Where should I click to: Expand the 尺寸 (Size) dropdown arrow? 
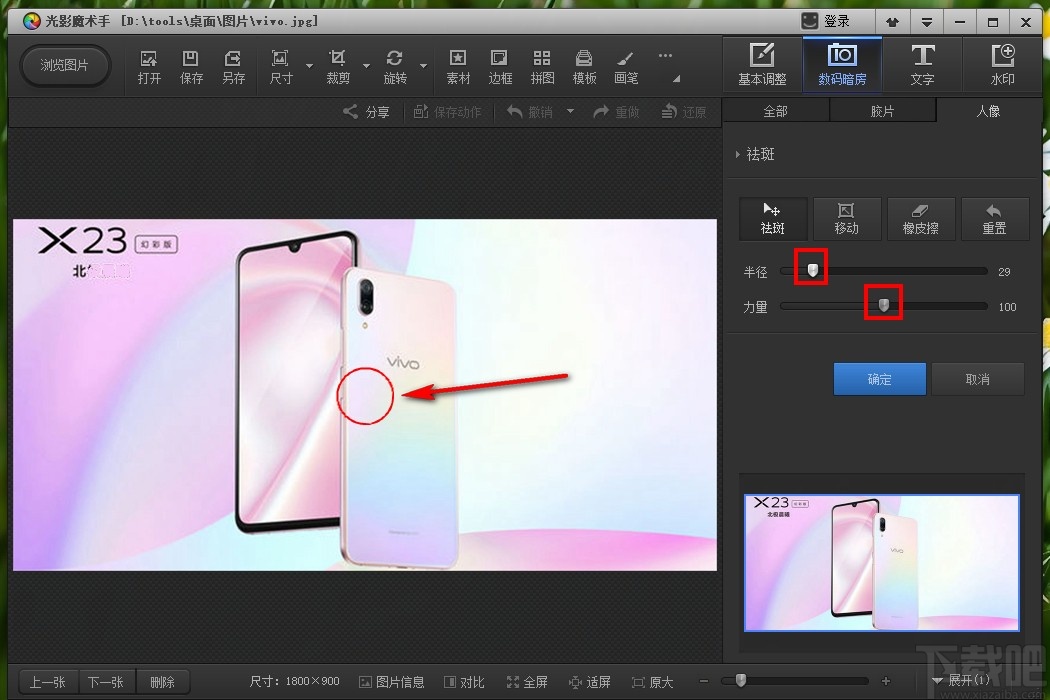pyautogui.click(x=309, y=67)
